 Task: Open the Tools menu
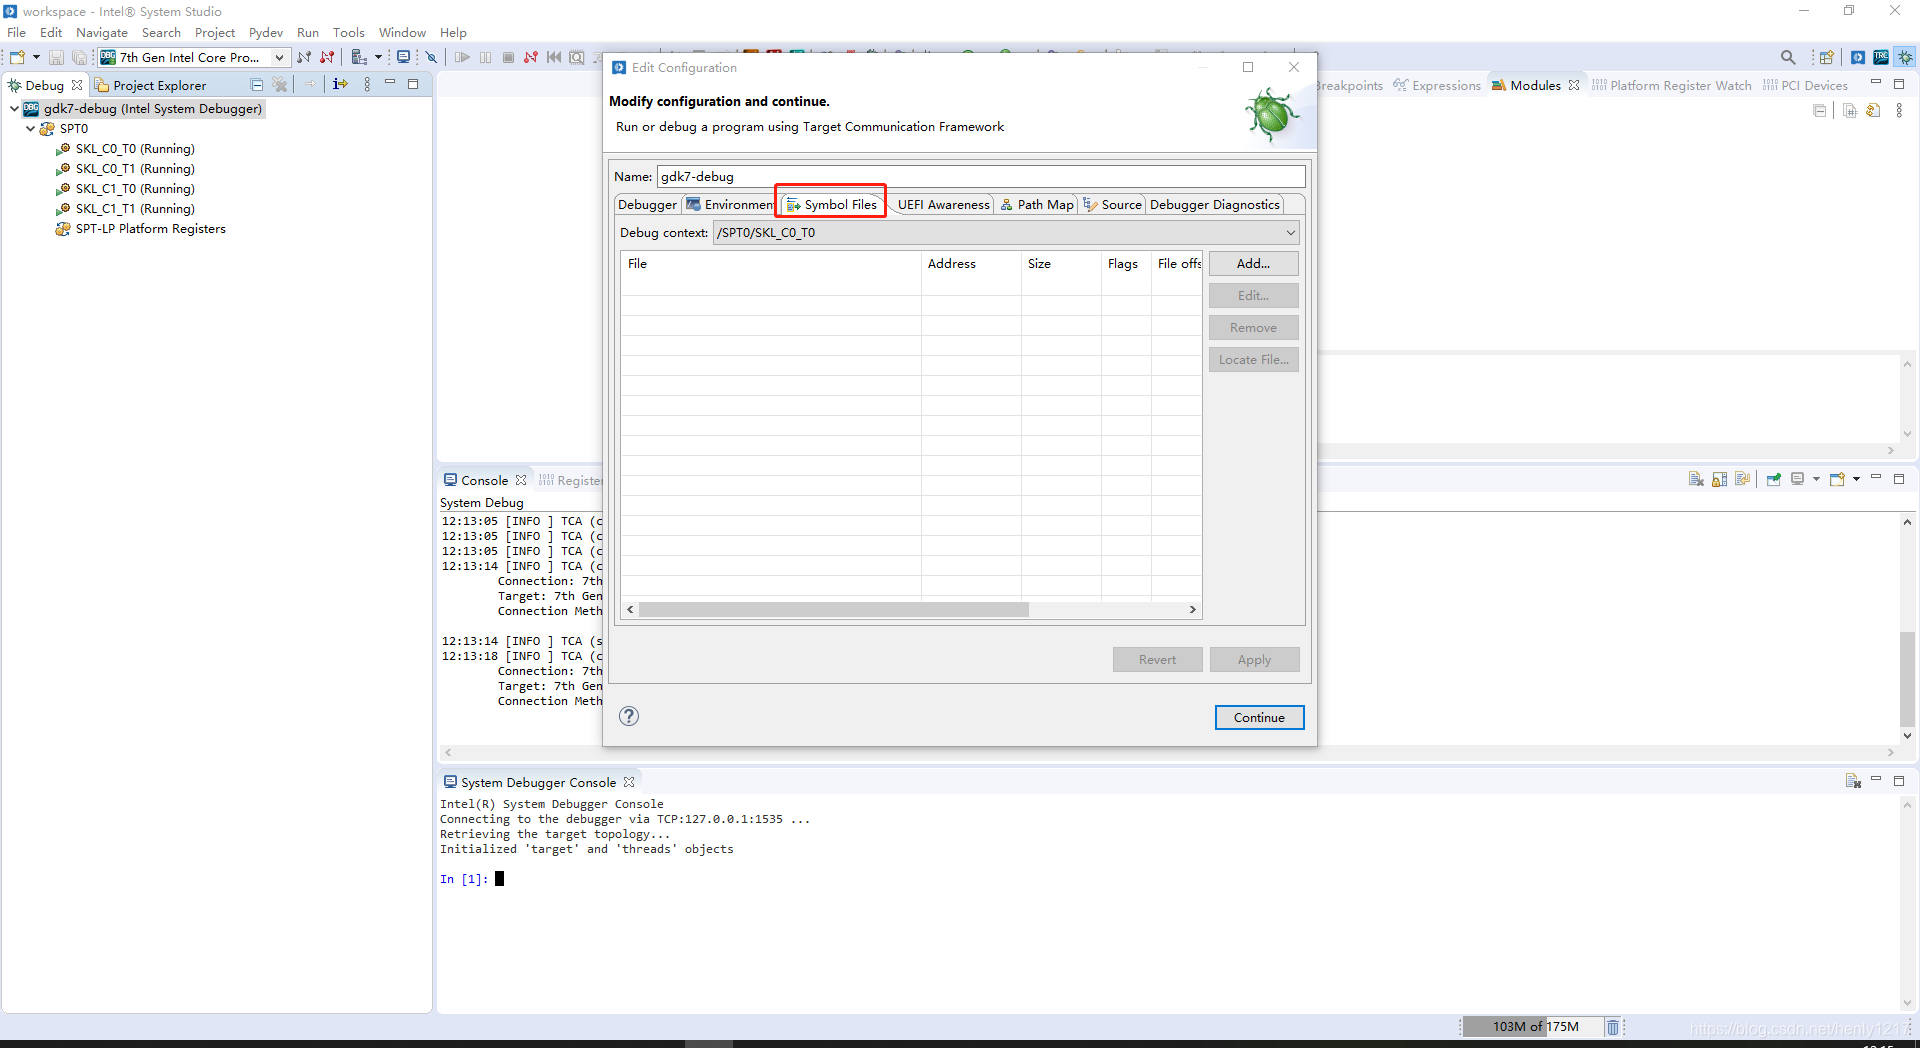349,32
